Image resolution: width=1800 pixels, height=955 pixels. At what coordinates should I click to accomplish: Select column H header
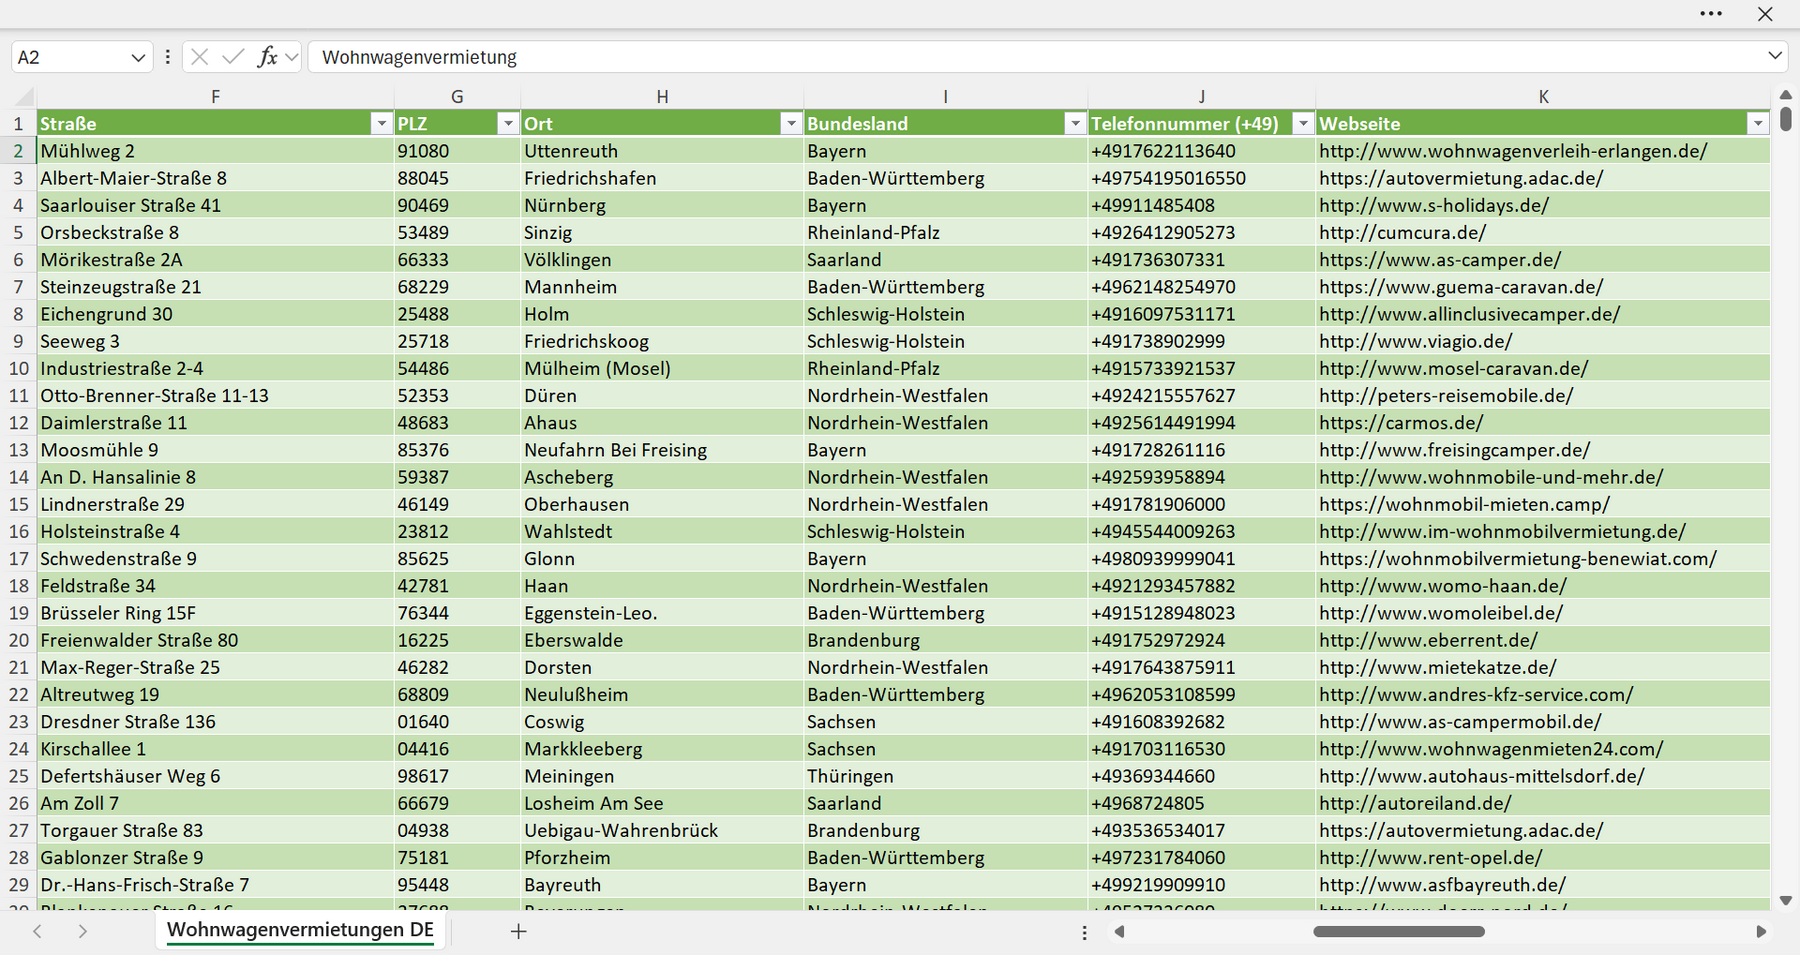coord(662,97)
